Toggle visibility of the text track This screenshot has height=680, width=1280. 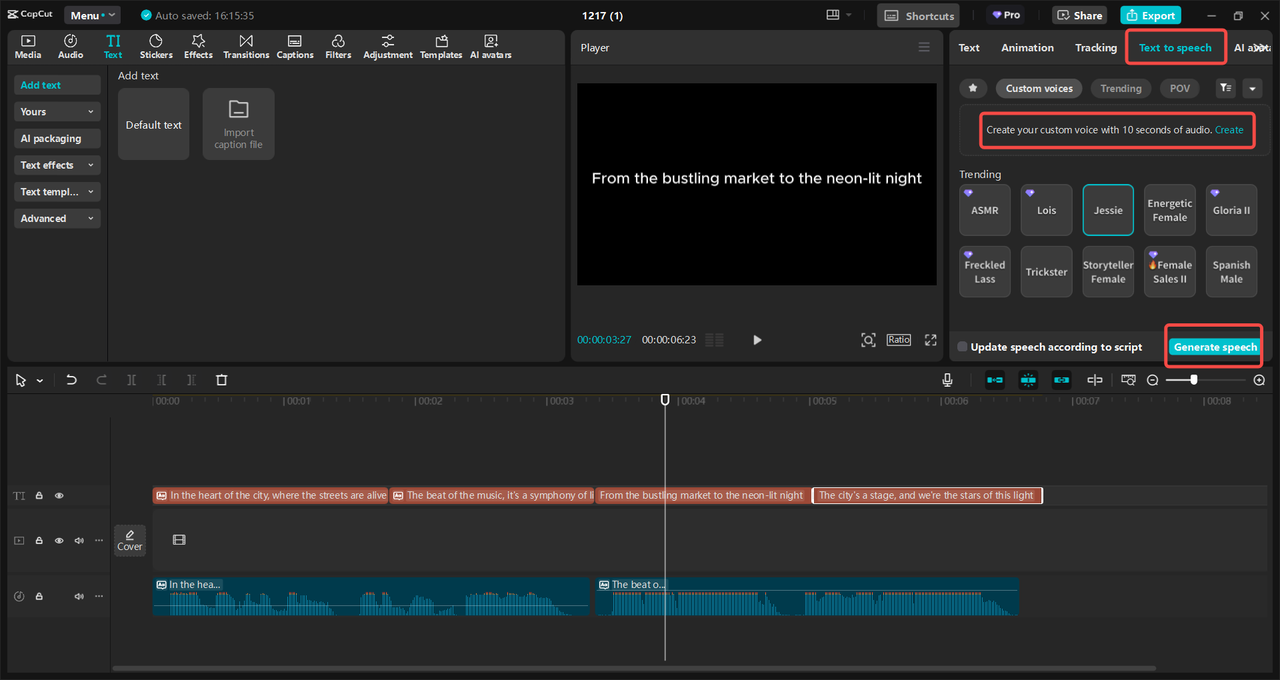[59, 495]
